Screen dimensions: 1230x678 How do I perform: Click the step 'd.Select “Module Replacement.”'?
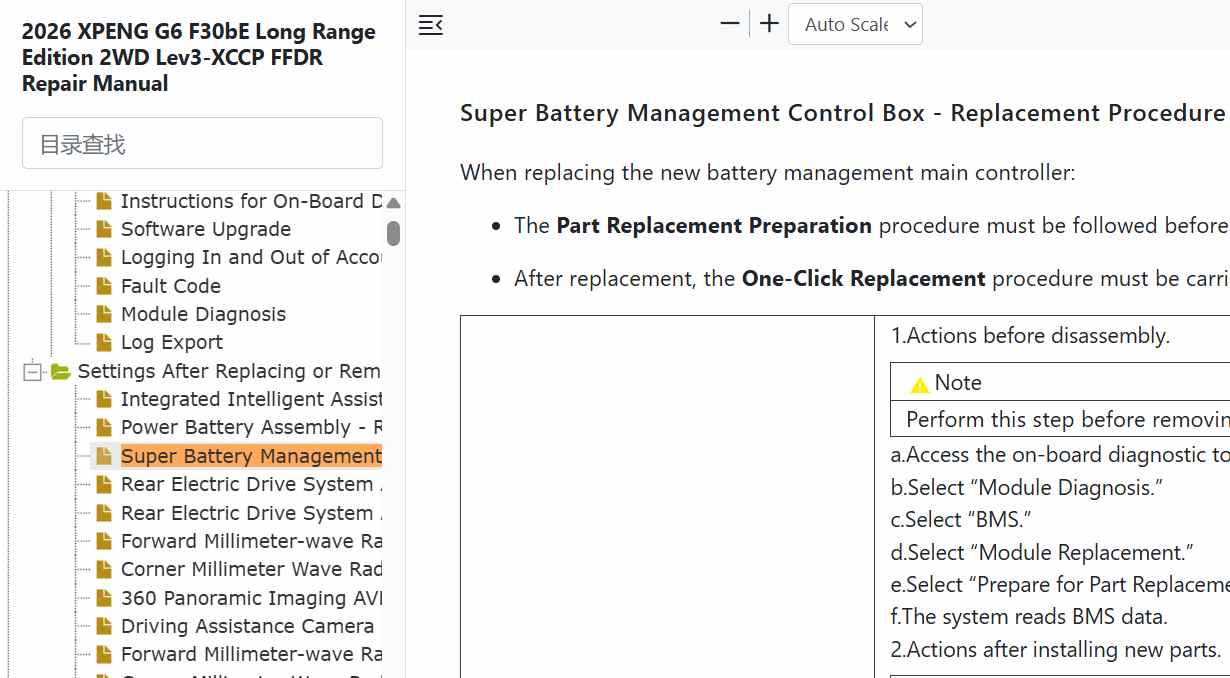[1042, 553]
